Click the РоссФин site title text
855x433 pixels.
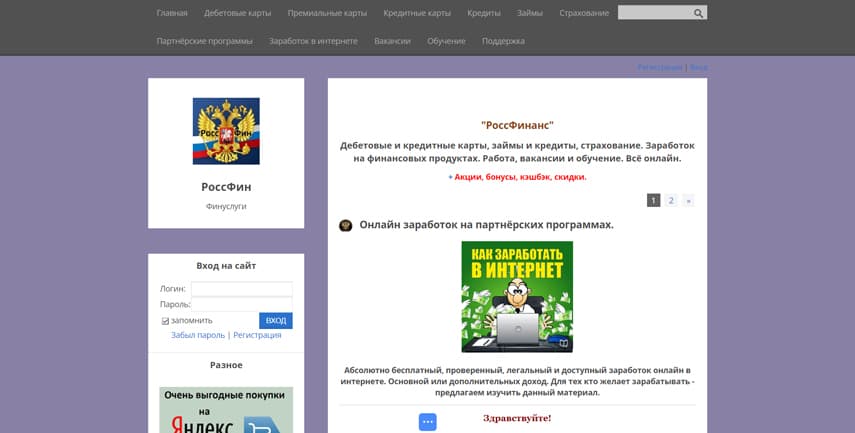pos(226,187)
